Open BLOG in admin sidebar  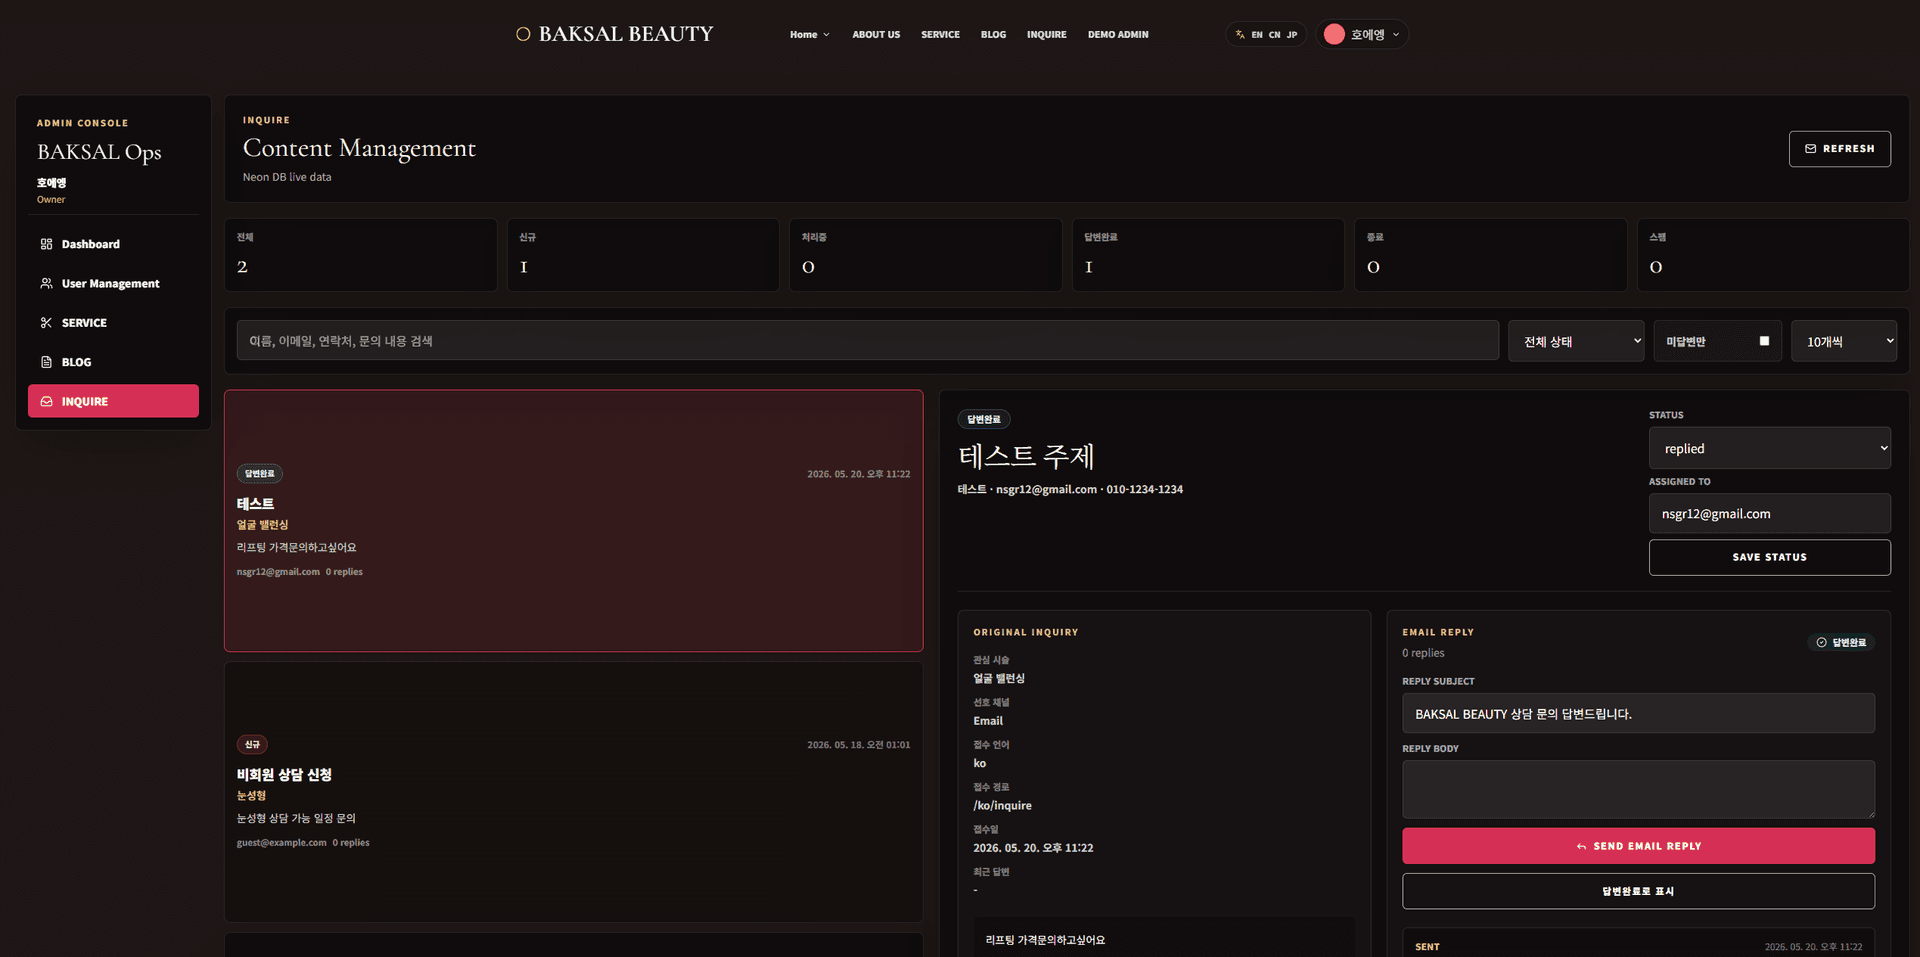113,362
